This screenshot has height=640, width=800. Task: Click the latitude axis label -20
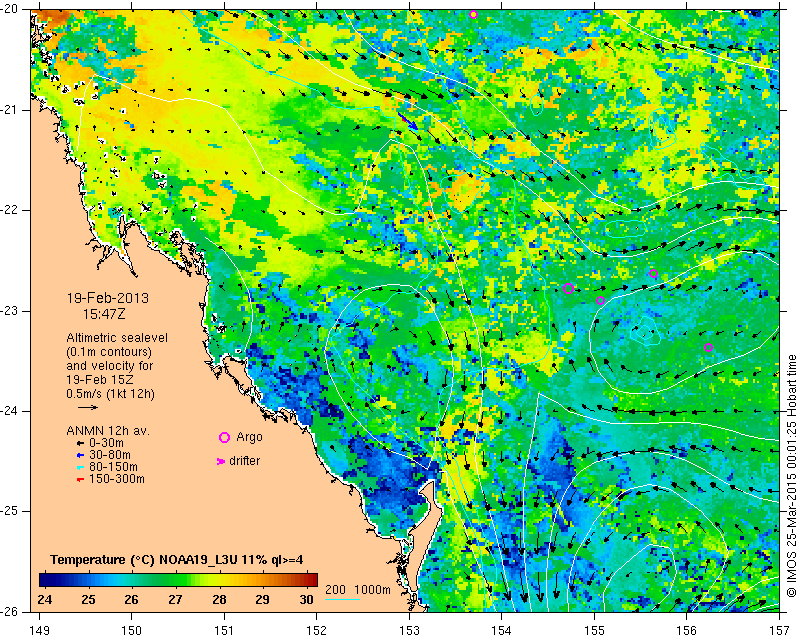pyautogui.click(x=11, y=10)
